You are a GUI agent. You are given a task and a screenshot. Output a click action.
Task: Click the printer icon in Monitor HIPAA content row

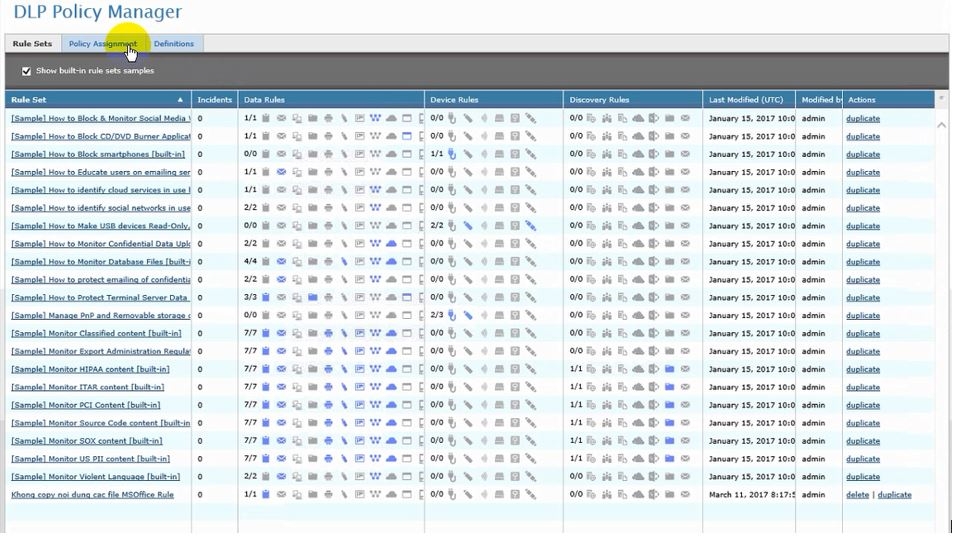(328, 370)
